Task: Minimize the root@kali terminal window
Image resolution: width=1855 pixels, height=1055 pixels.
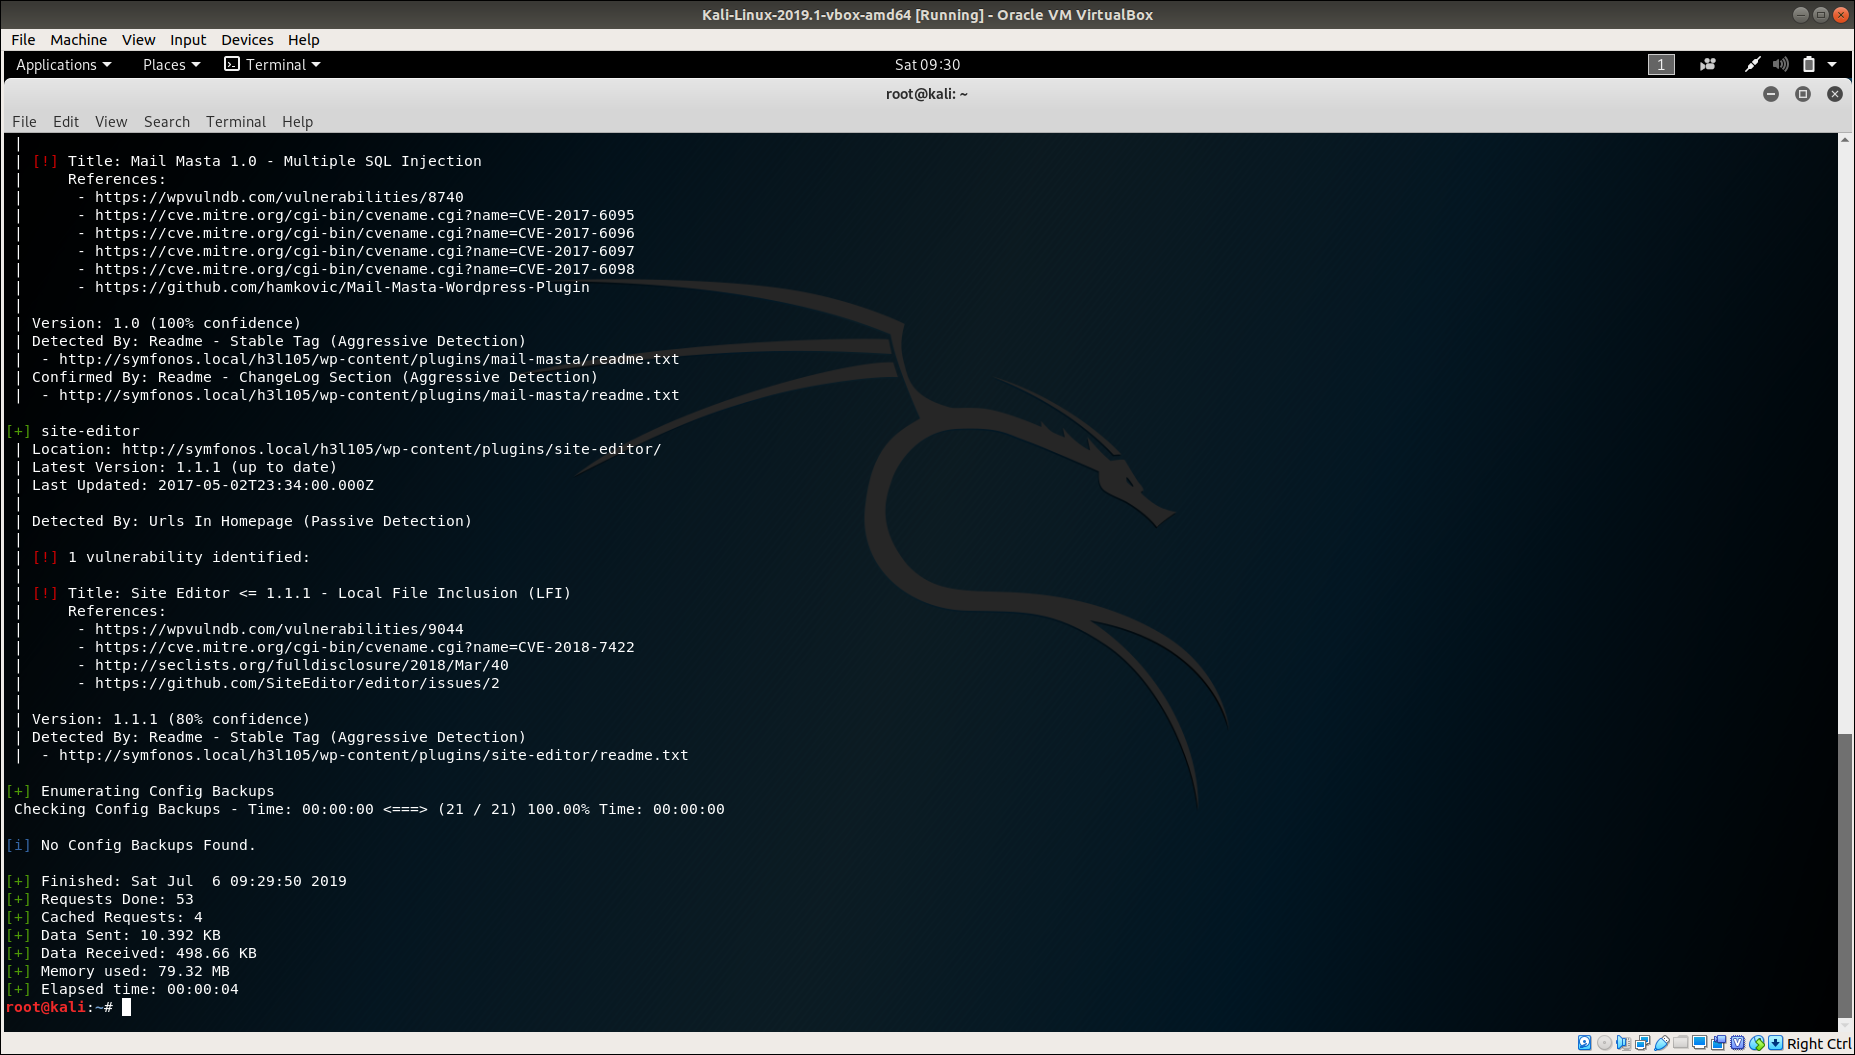Action: [1771, 94]
